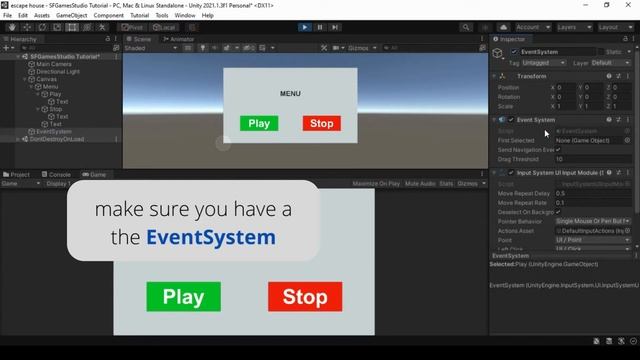Open the Layers dropdown

574,27
